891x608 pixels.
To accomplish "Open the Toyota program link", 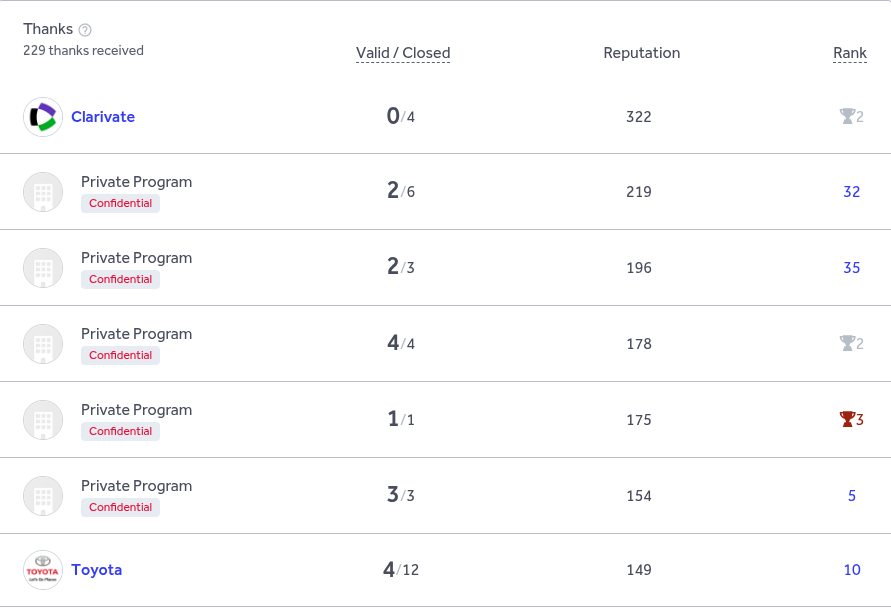I will click(x=97, y=570).
